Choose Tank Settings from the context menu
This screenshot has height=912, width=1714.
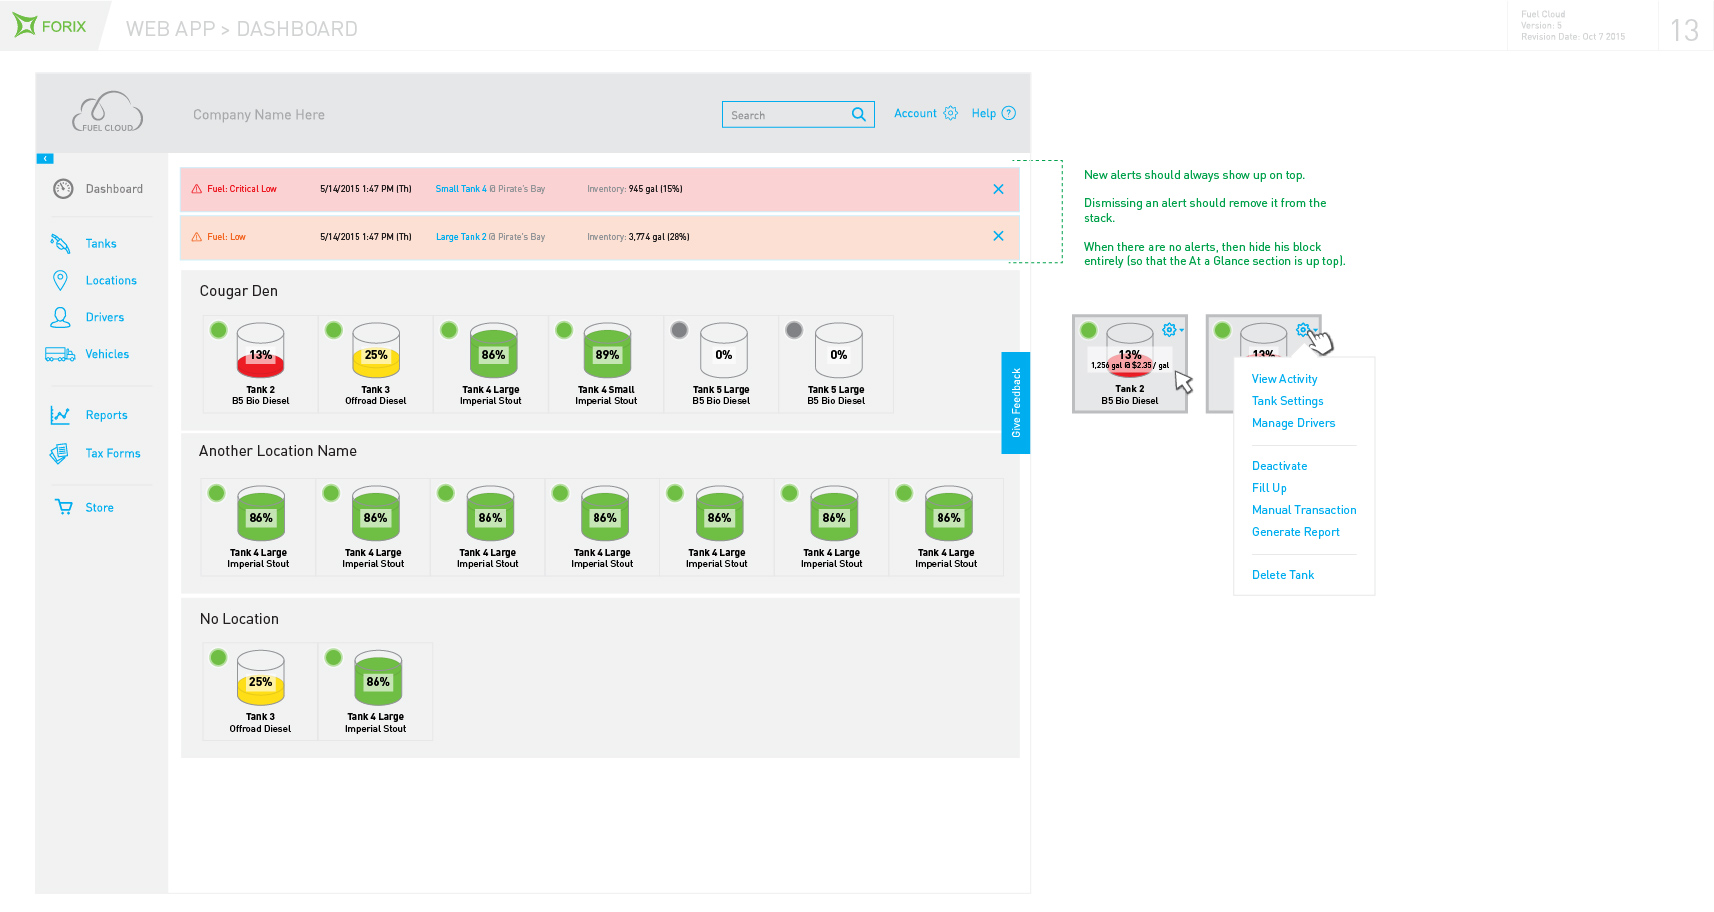(1287, 401)
